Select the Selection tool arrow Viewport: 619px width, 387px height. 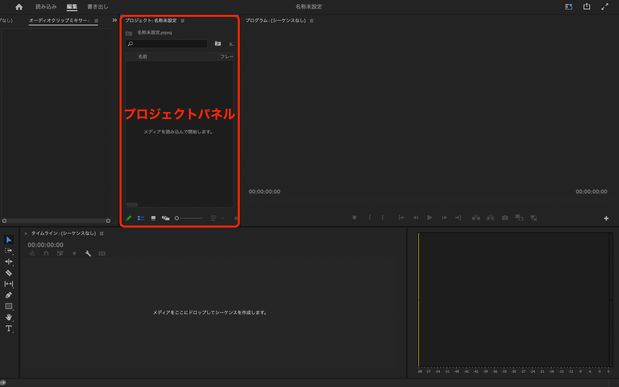[9, 240]
